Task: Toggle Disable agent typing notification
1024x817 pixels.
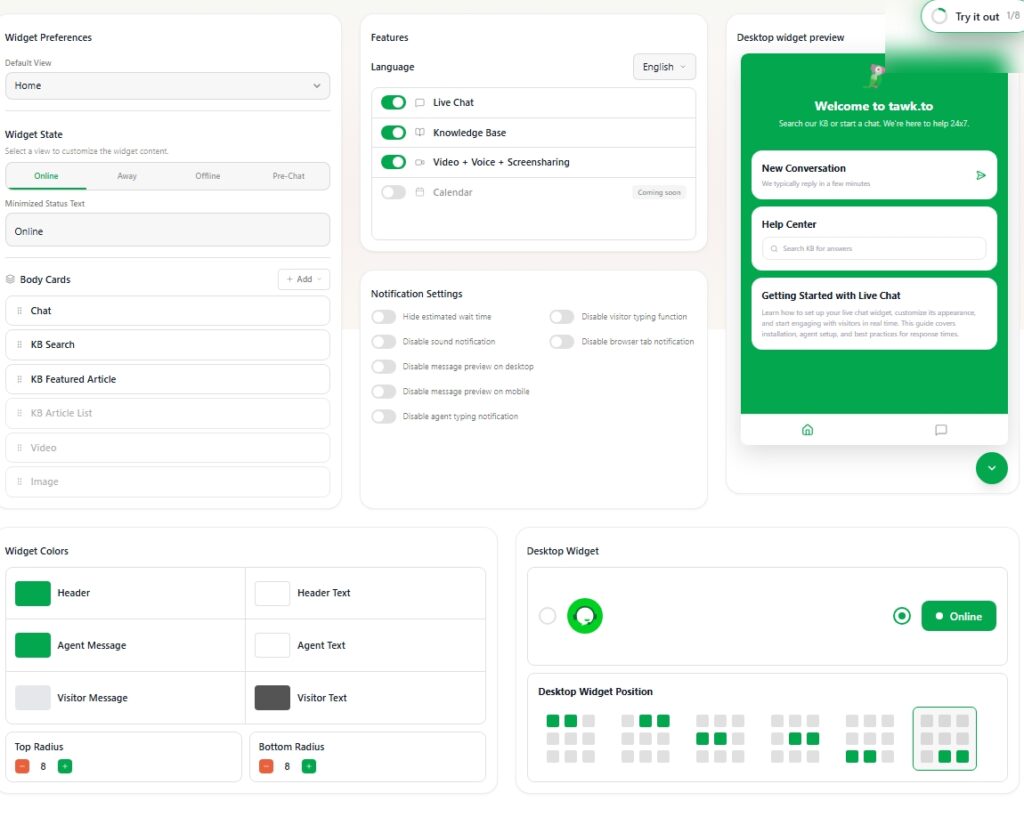Action: tap(383, 416)
